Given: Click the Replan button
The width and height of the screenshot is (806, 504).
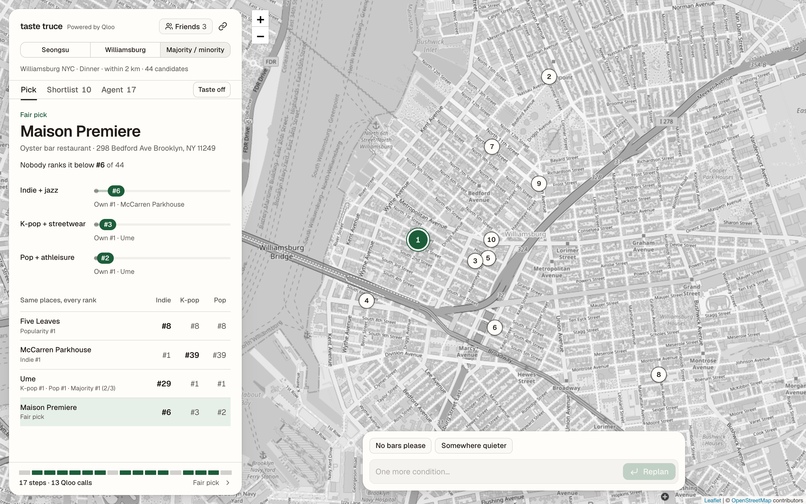Looking at the screenshot, I should pyautogui.click(x=649, y=472).
